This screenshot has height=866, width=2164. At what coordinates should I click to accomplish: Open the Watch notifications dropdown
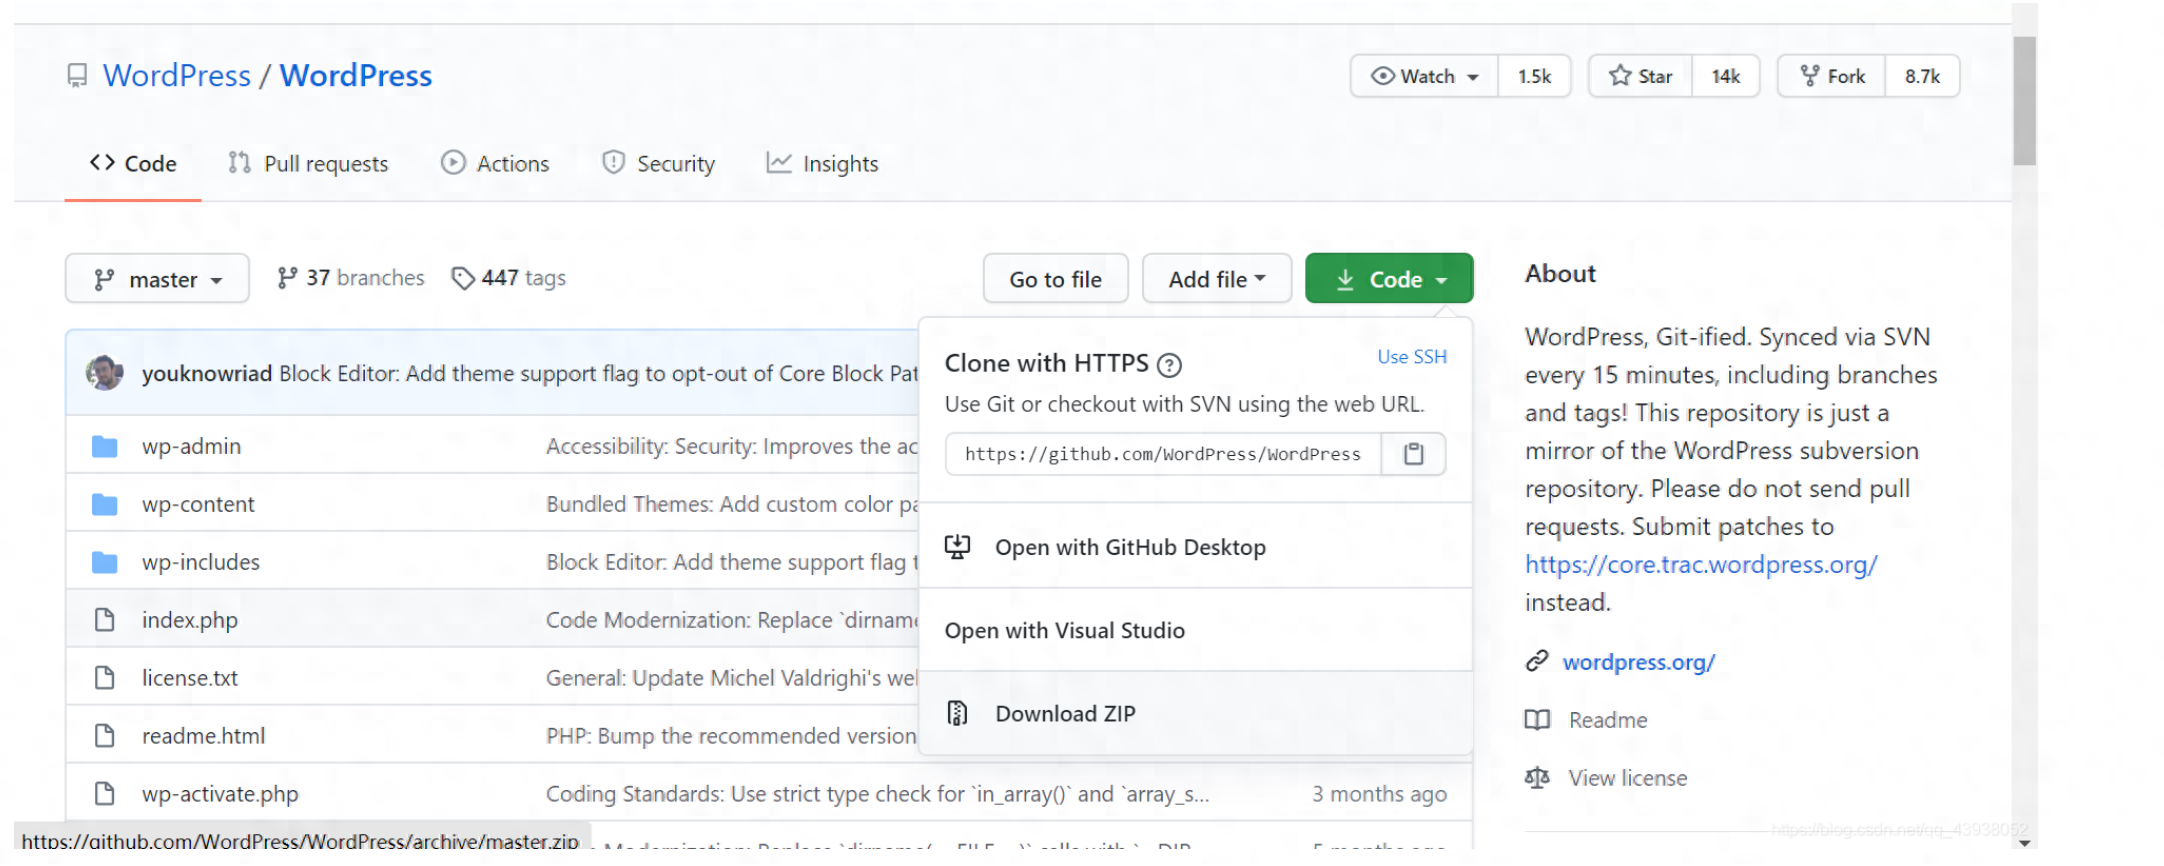[x=1424, y=76]
